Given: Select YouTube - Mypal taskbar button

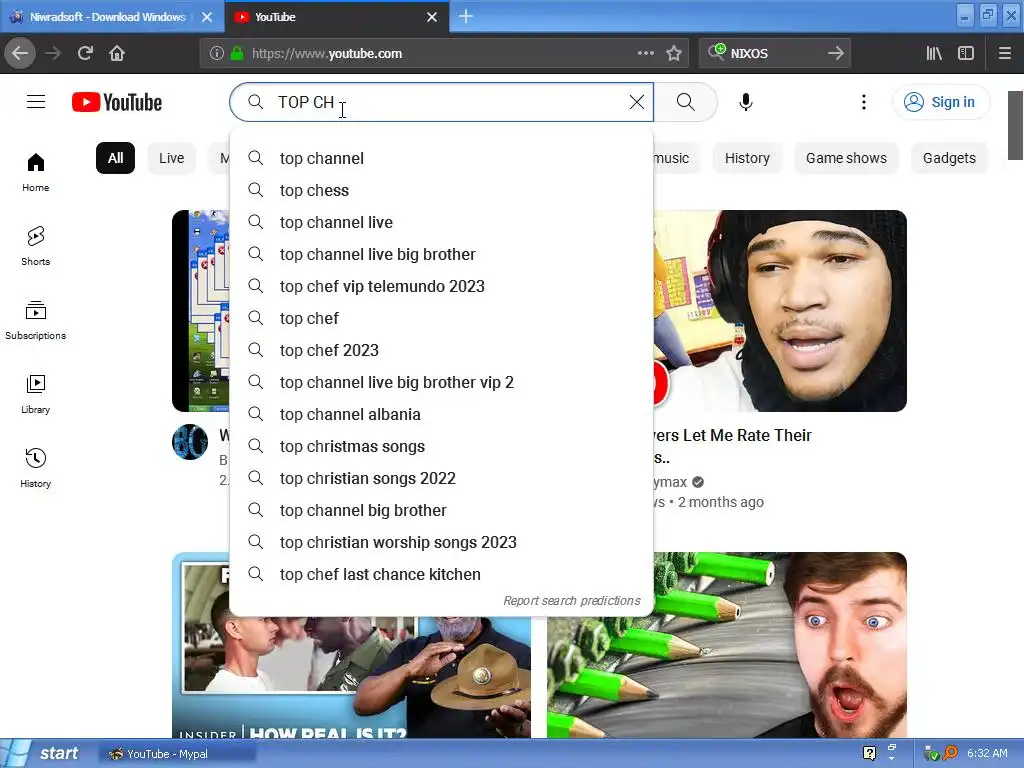Looking at the screenshot, I should (x=176, y=754).
